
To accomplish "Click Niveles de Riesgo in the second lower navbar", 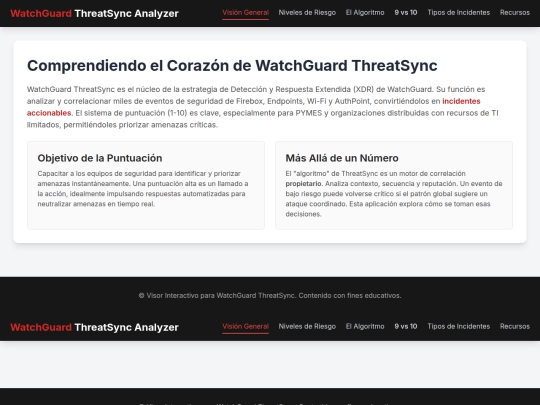I will point(307,326).
